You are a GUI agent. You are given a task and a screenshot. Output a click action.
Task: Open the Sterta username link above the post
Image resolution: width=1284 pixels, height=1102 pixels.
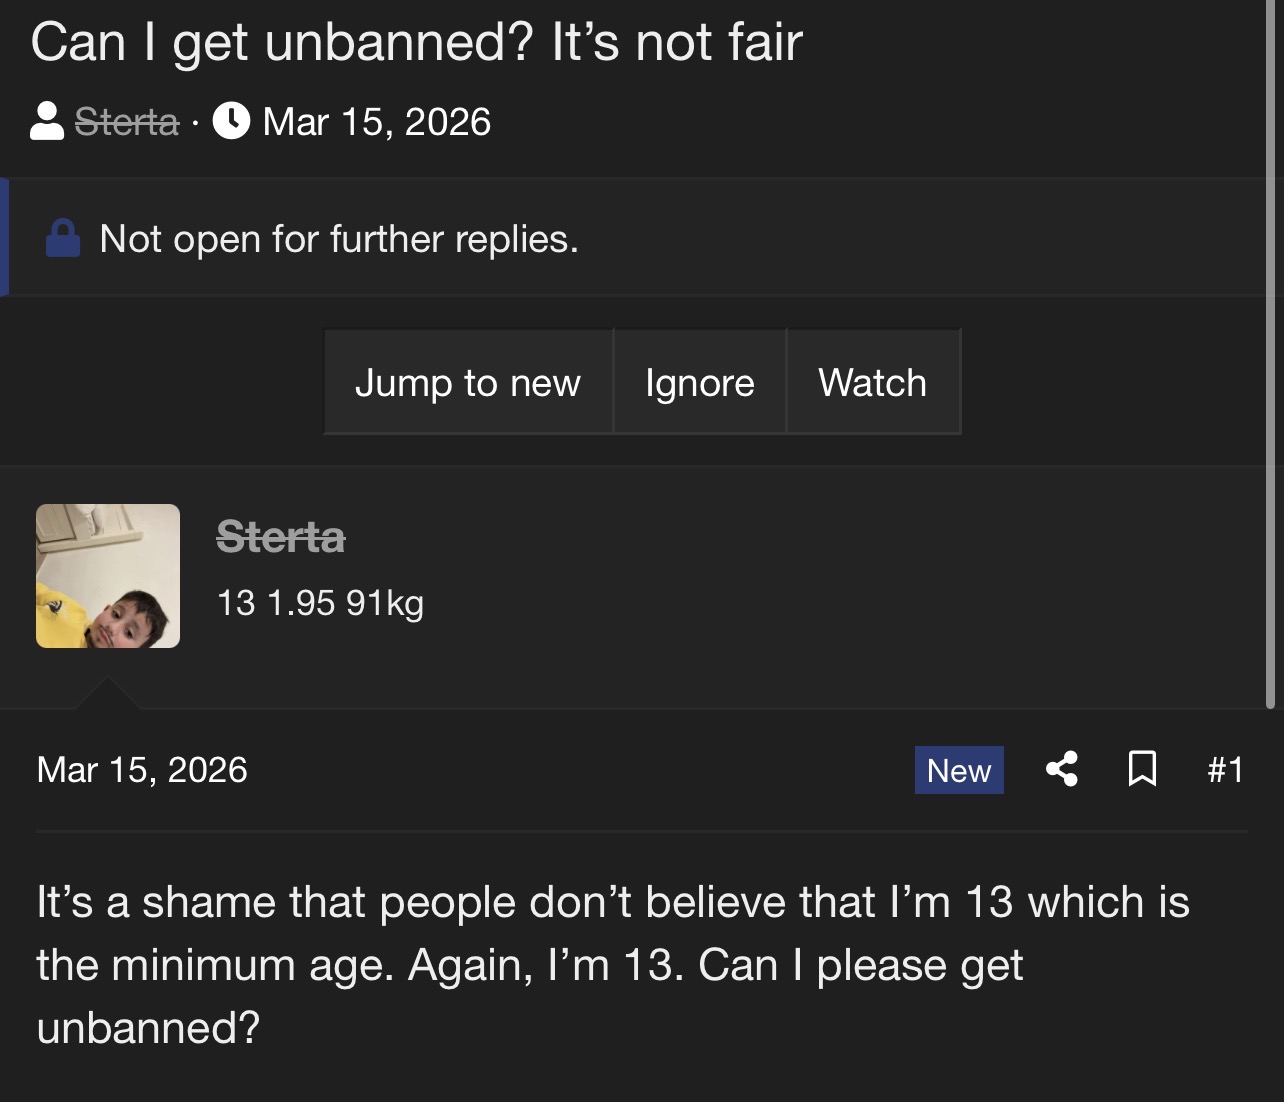tap(281, 537)
